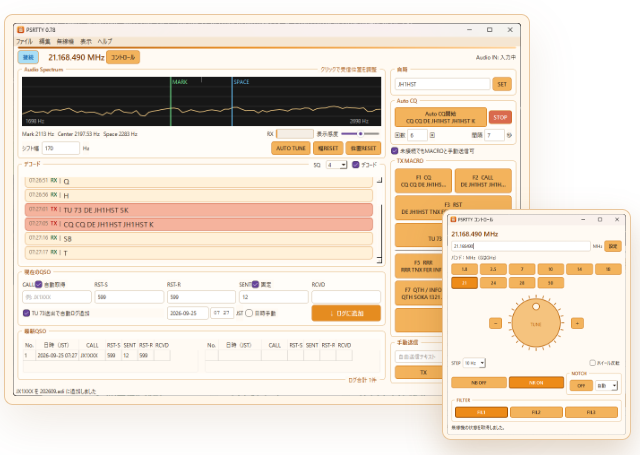
Task: Click the SENT number field showing 12
Action: coord(273,297)
